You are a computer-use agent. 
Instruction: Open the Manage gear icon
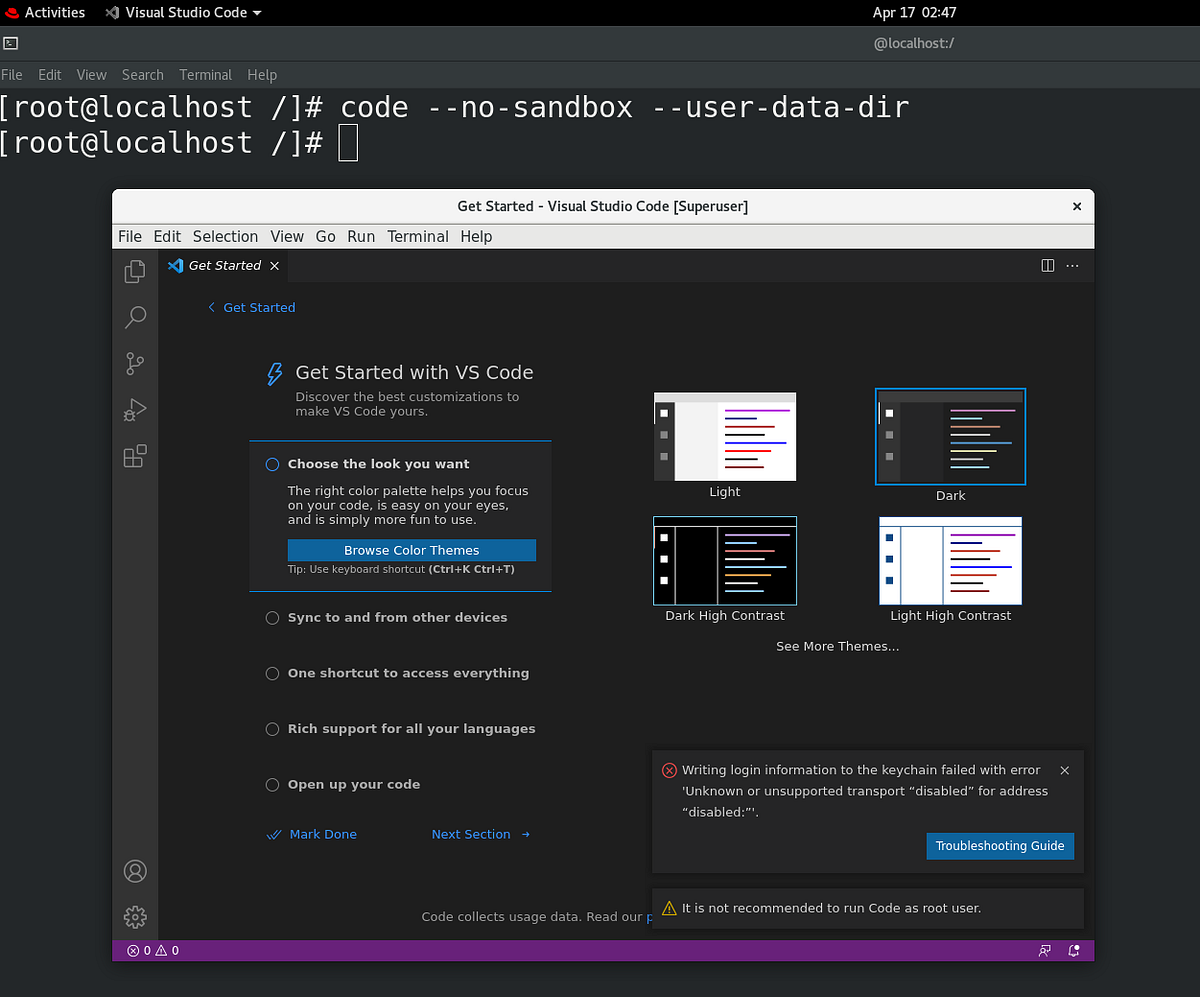(134, 916)
